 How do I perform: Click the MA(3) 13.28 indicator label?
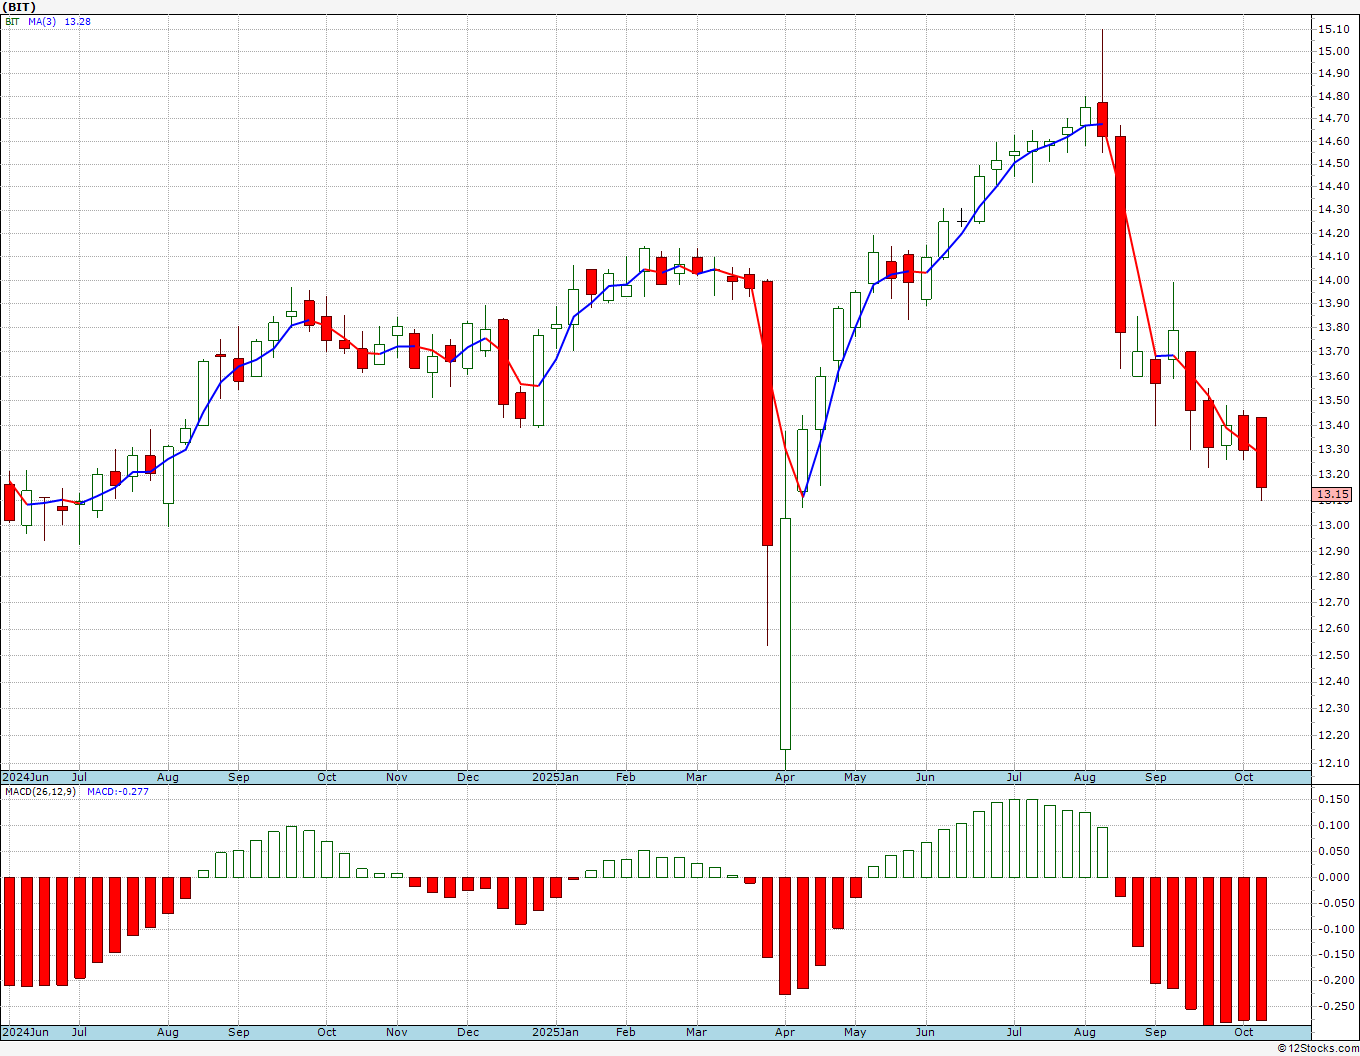tap(59, 21)
